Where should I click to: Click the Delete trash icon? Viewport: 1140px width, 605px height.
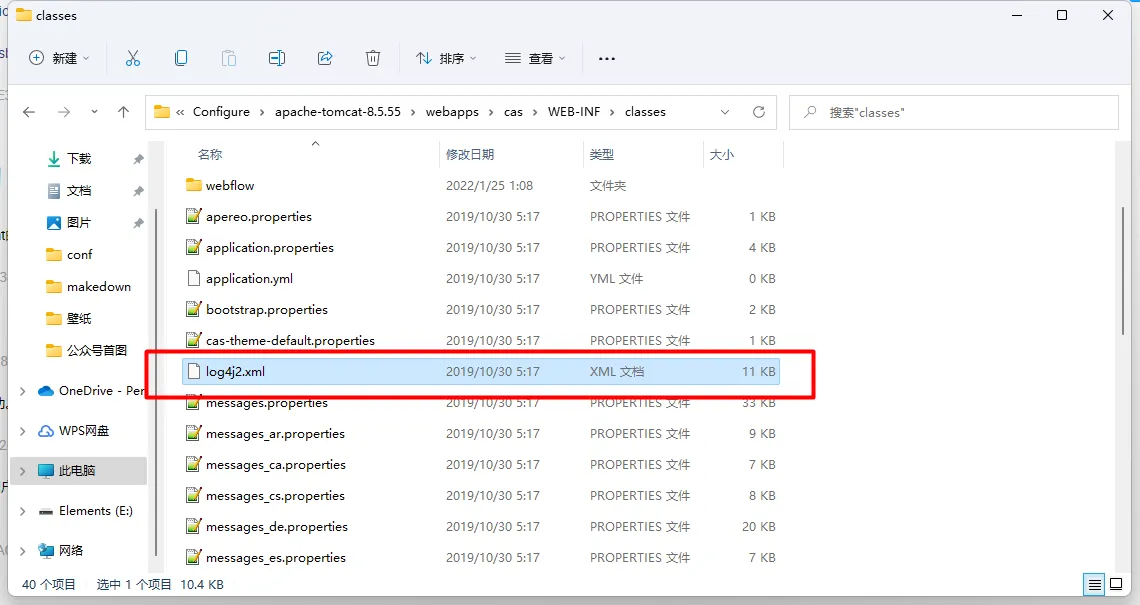point(373,58)
